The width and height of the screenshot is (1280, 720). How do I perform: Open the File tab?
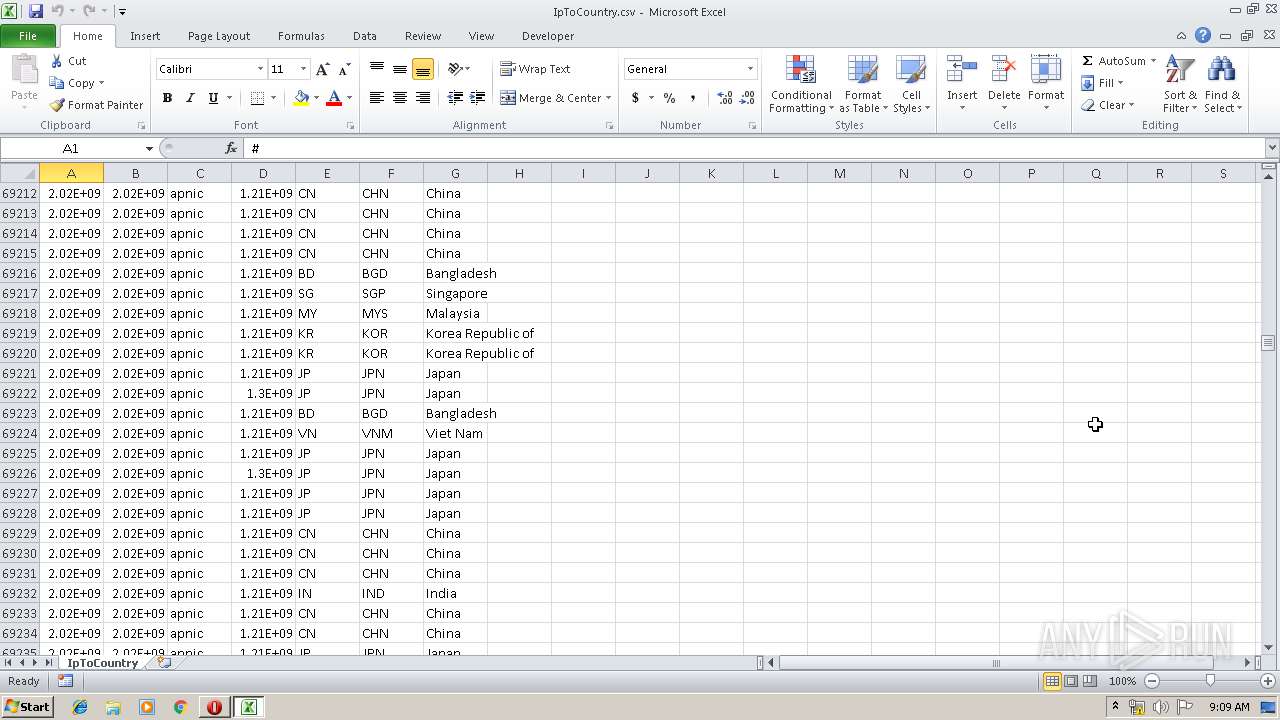coord(28,36)
